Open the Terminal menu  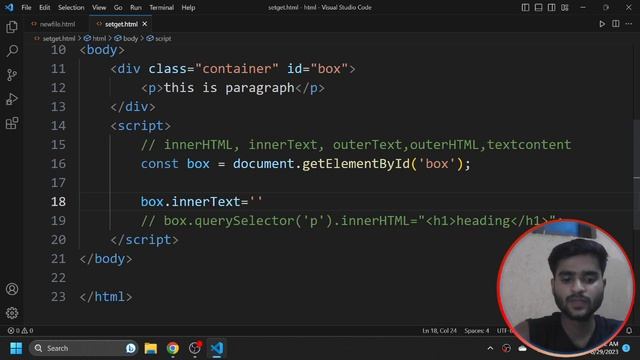pos(161,7)
